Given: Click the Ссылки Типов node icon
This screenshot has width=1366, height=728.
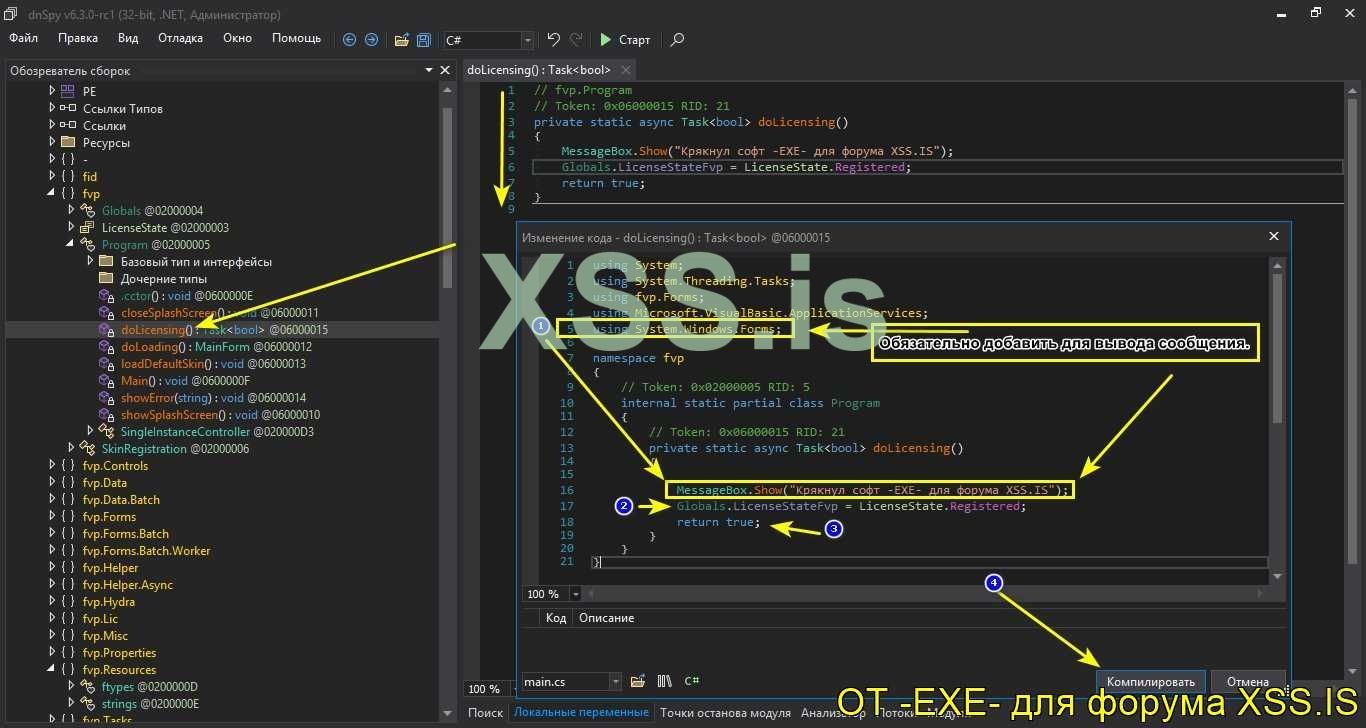Looking at the screenshot, I should (x=68, y=108).
